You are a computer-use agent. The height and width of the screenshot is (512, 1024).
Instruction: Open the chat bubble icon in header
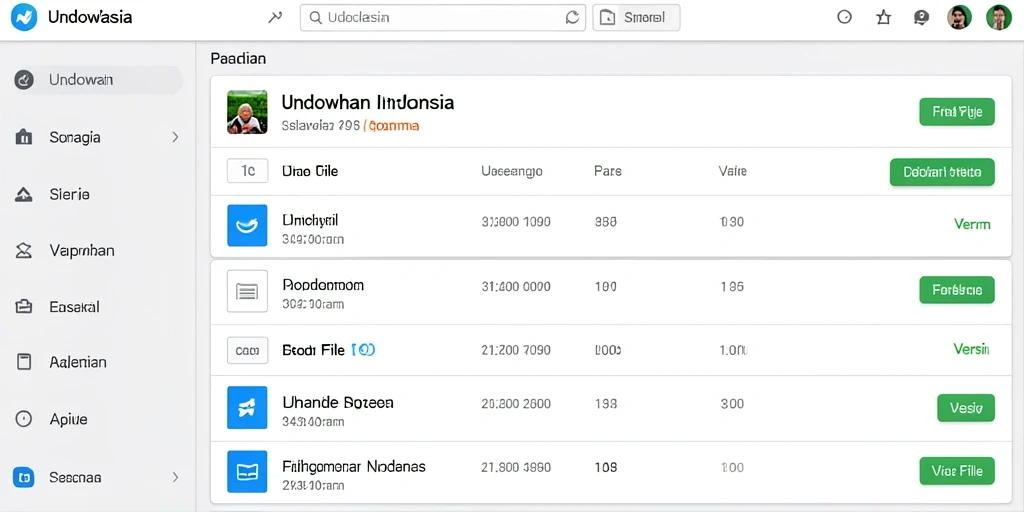[921, 18]
